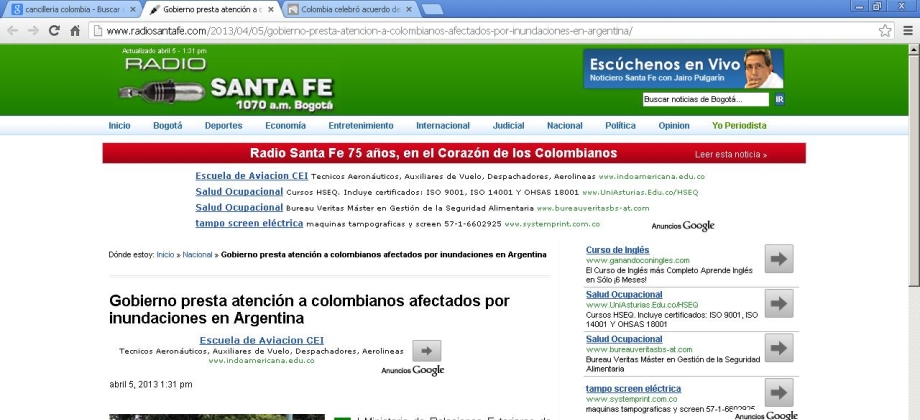The width and height of the screenshot is (920, 420).
Task: Open article 'Escuela de Aviacion CEI' ad link
Action: pyautogui.click(x=262, y=340)
